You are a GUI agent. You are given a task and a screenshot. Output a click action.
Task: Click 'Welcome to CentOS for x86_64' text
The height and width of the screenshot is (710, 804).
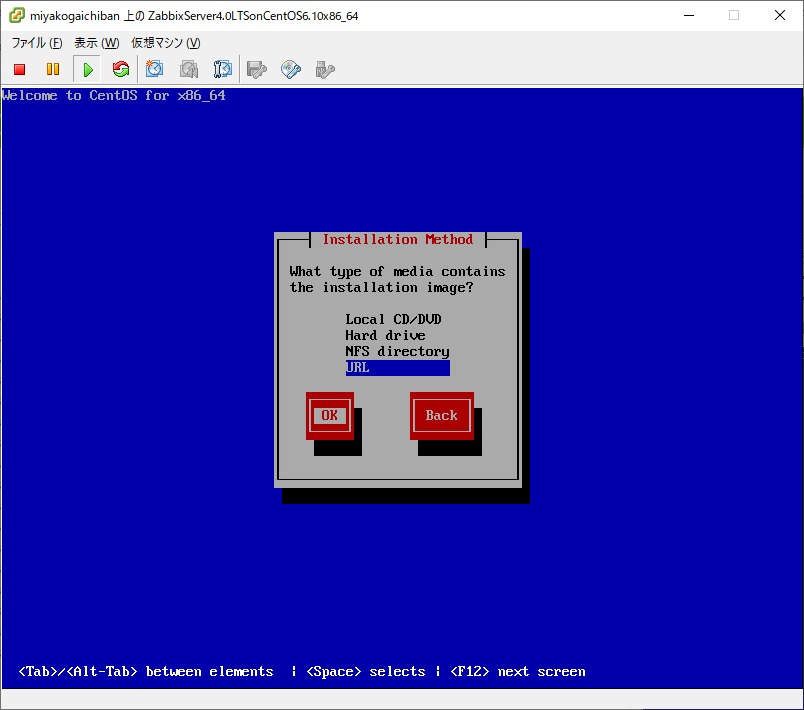(x=114, y=95)
